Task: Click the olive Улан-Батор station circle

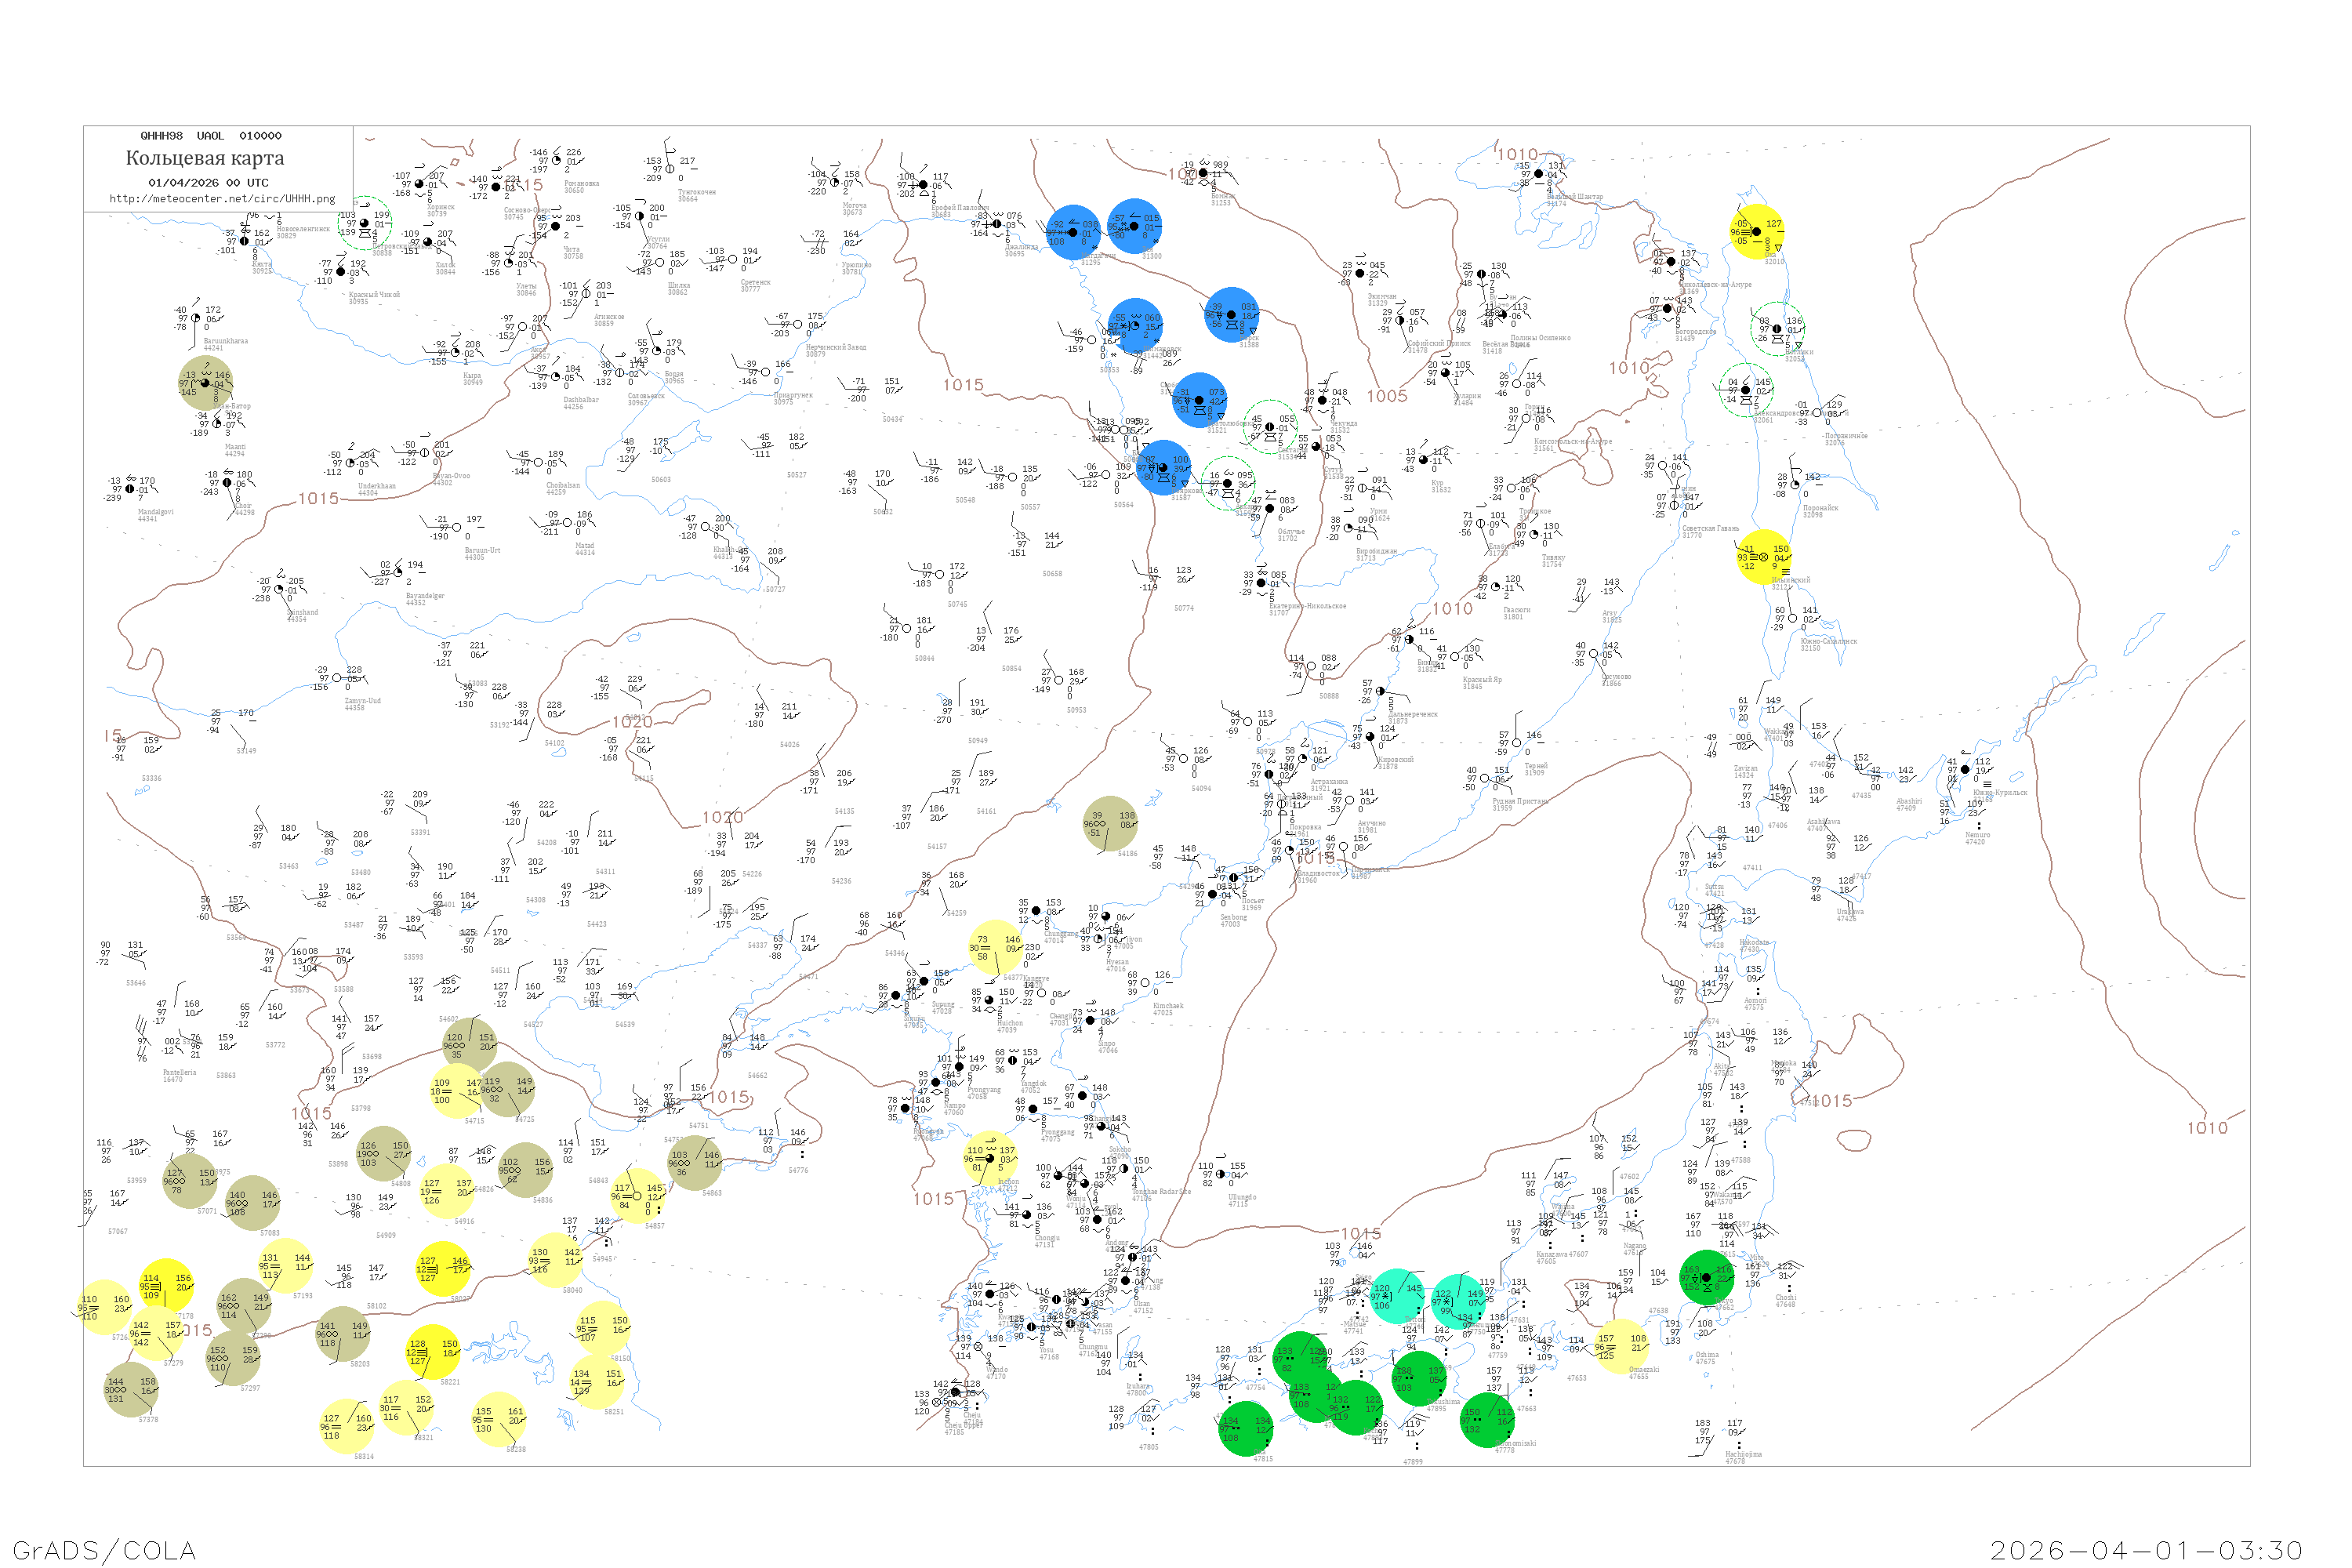Action: pyautogui.click(x=205, y=383)
